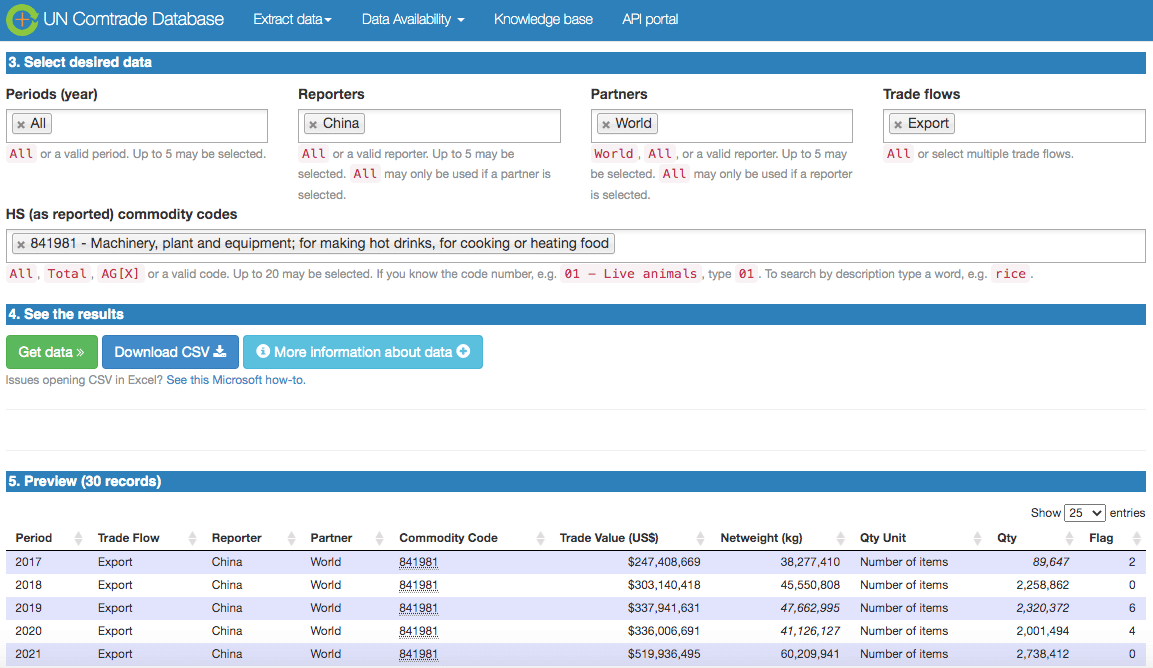The width and height of the screenshot is (1153, 668).
Task: Open the Knowledge base page
Action: pos(543,19)
